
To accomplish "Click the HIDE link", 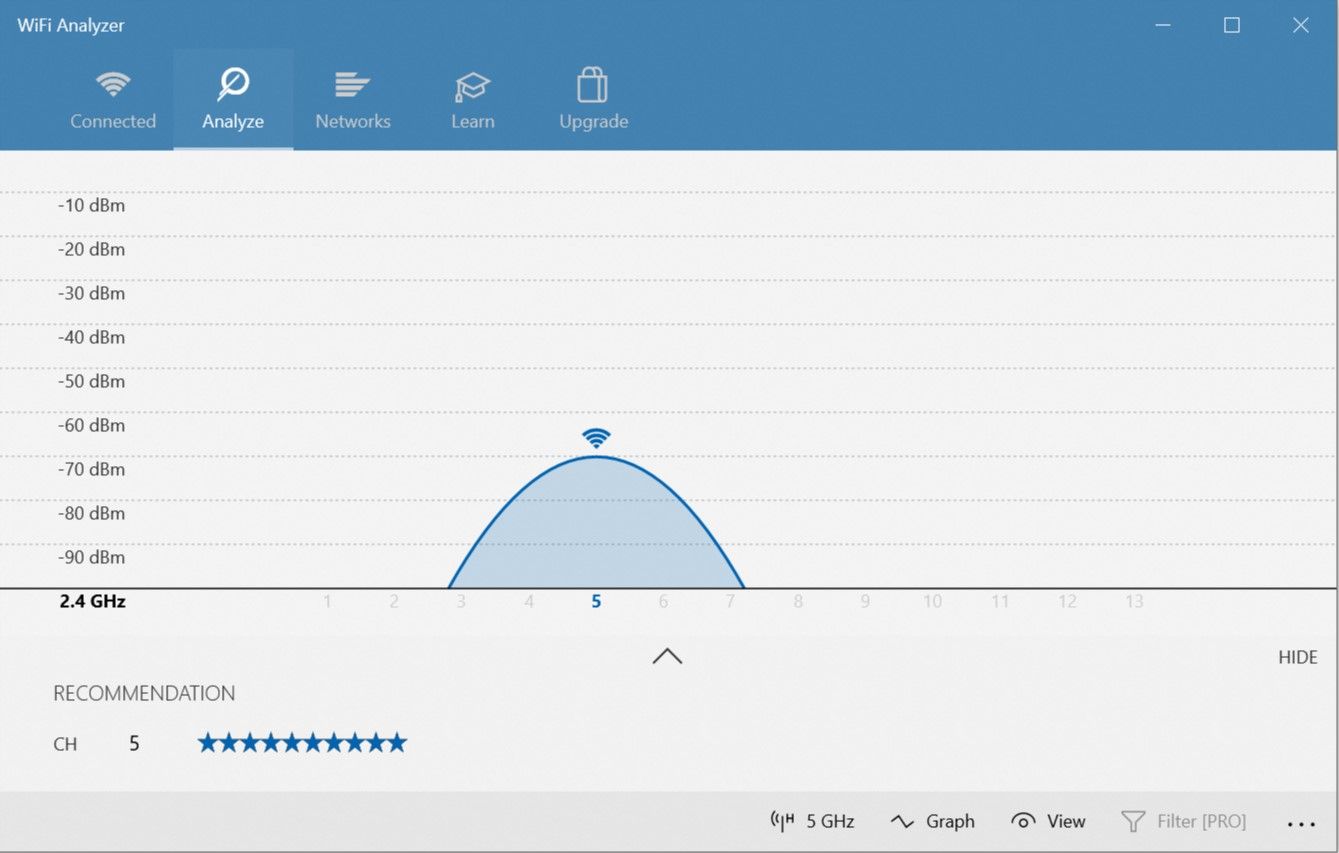I will click(1297, 656).
